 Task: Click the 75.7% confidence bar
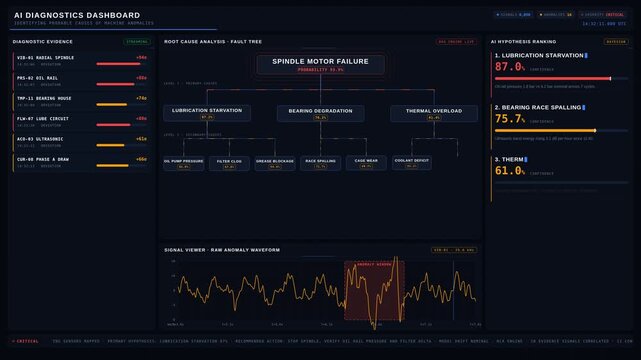click(x=561, y=131)
